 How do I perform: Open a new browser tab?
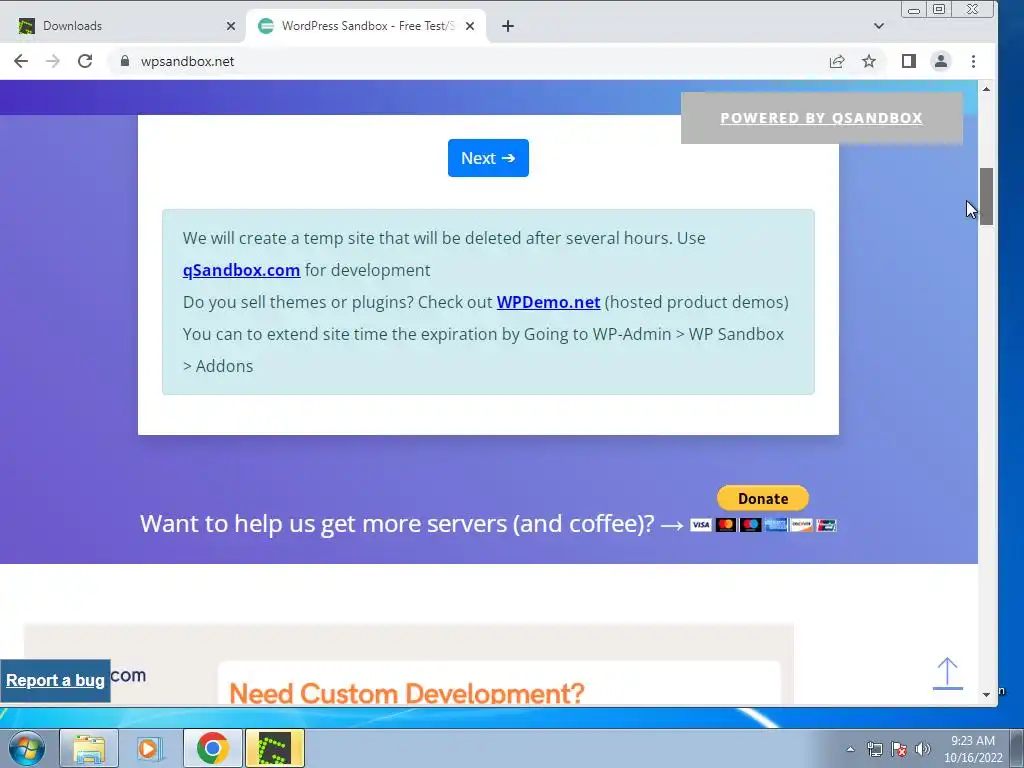point(507,26)
